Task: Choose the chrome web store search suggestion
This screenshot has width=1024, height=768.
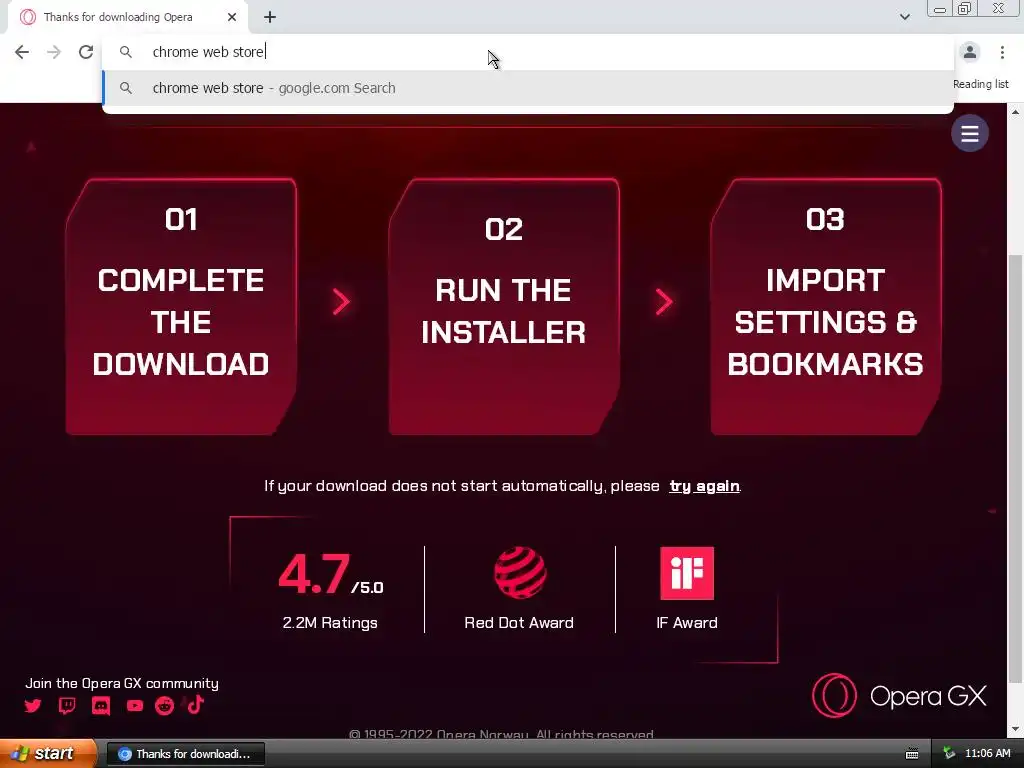Action: coord(528,88)
